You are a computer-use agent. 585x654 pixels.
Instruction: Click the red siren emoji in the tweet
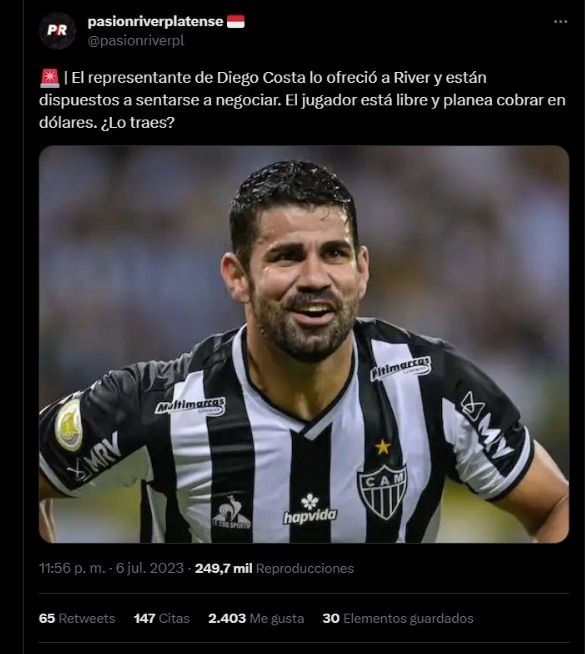tap(50, 78)
